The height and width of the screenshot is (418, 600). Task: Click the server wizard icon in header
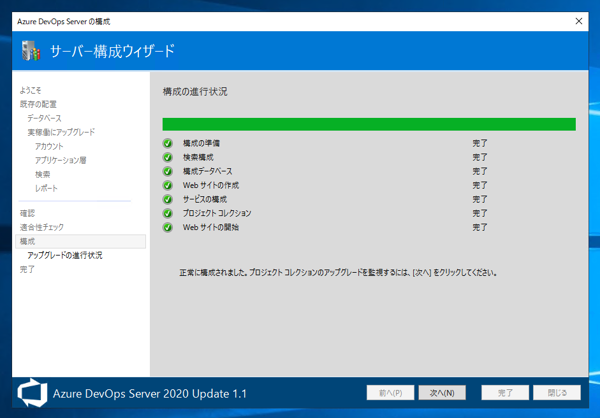coord(31,51)
